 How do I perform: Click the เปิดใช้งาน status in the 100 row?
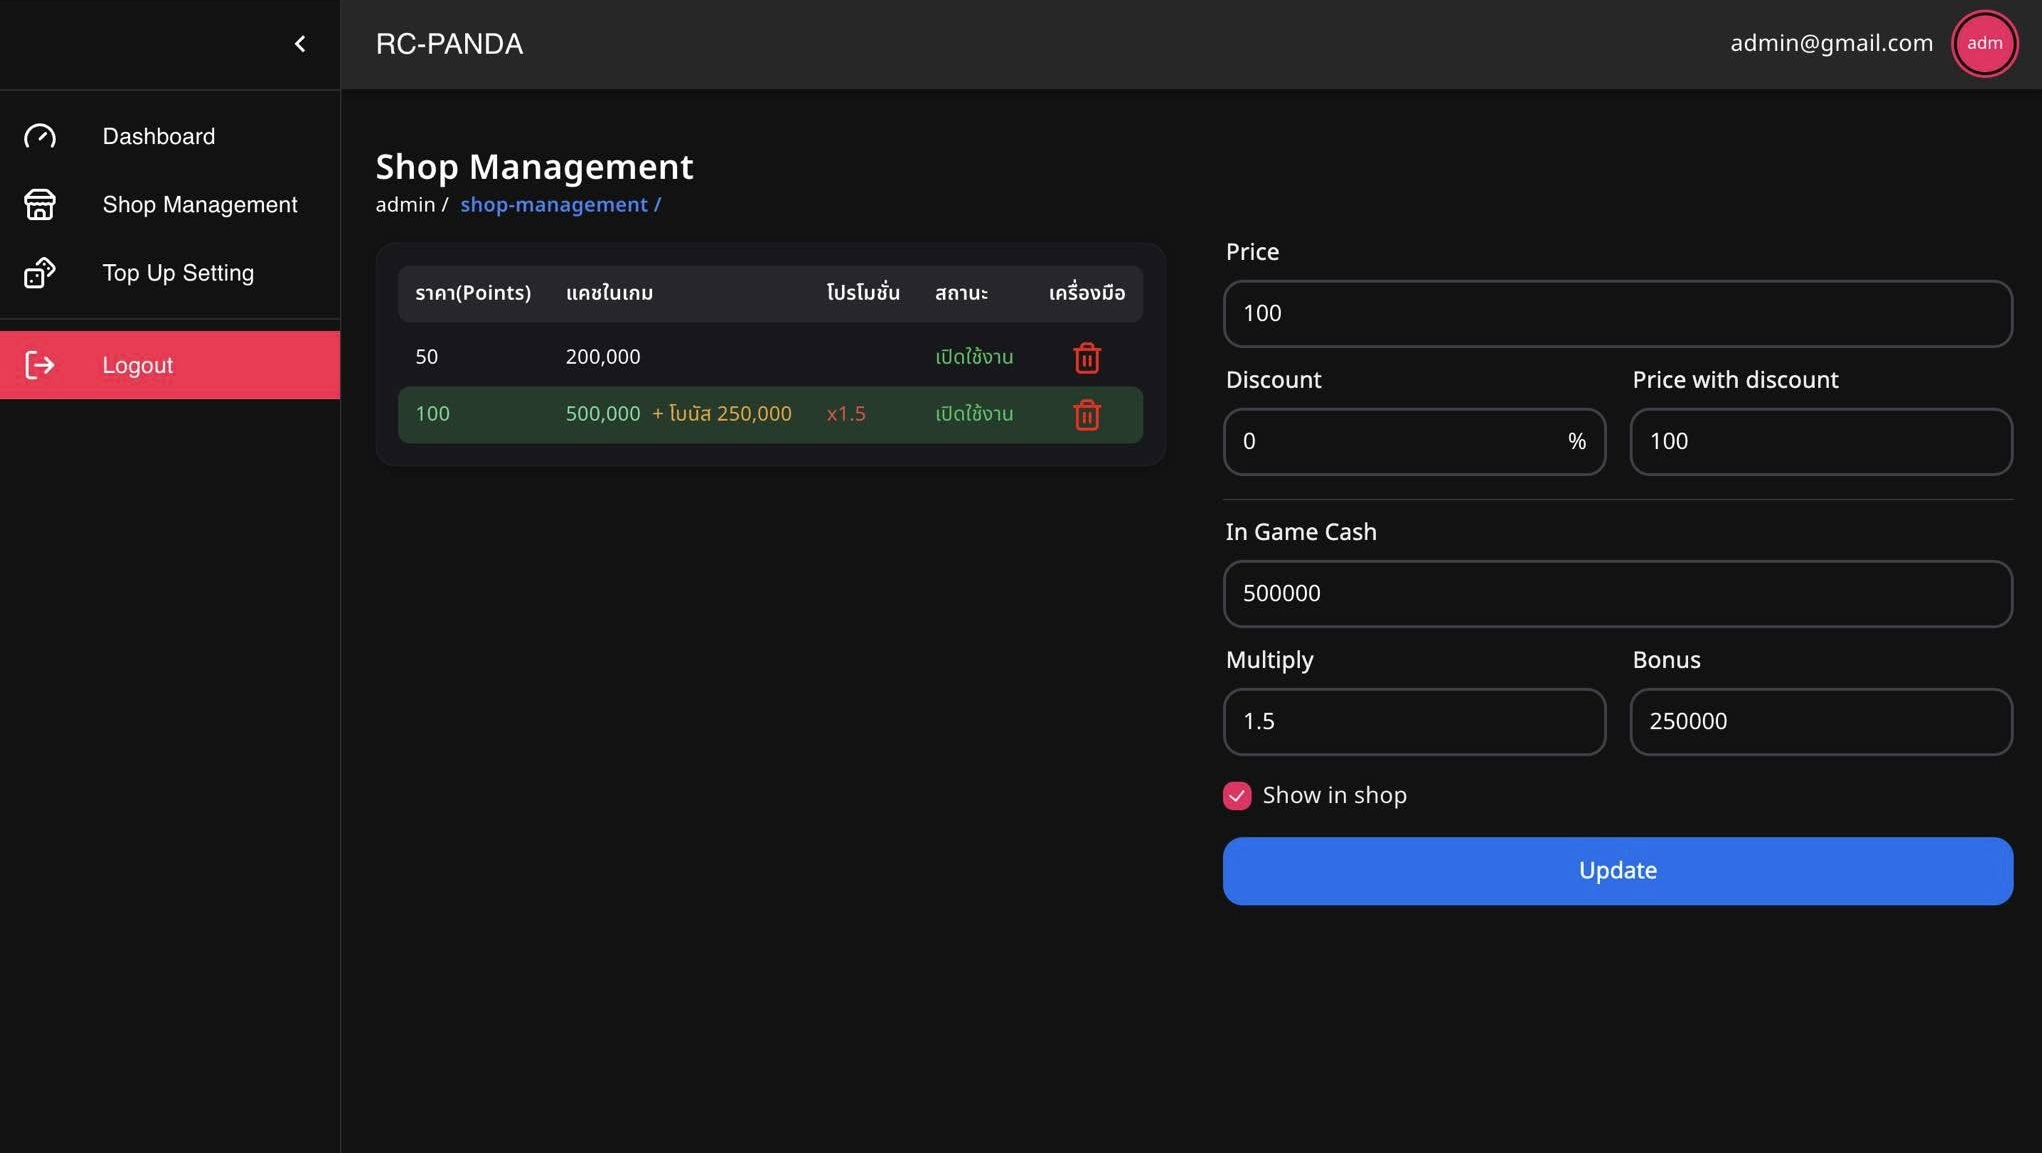tap(974, 414)
